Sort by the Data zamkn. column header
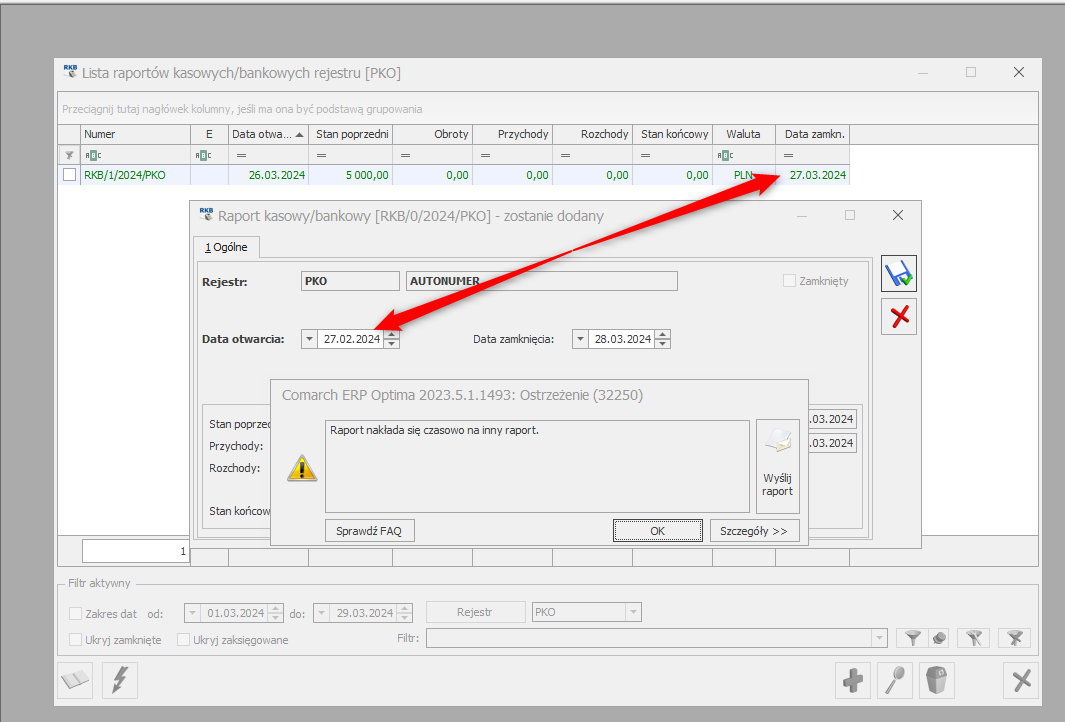The height and width of the screenshot is (722, 1065). click(x=812, y=134)
